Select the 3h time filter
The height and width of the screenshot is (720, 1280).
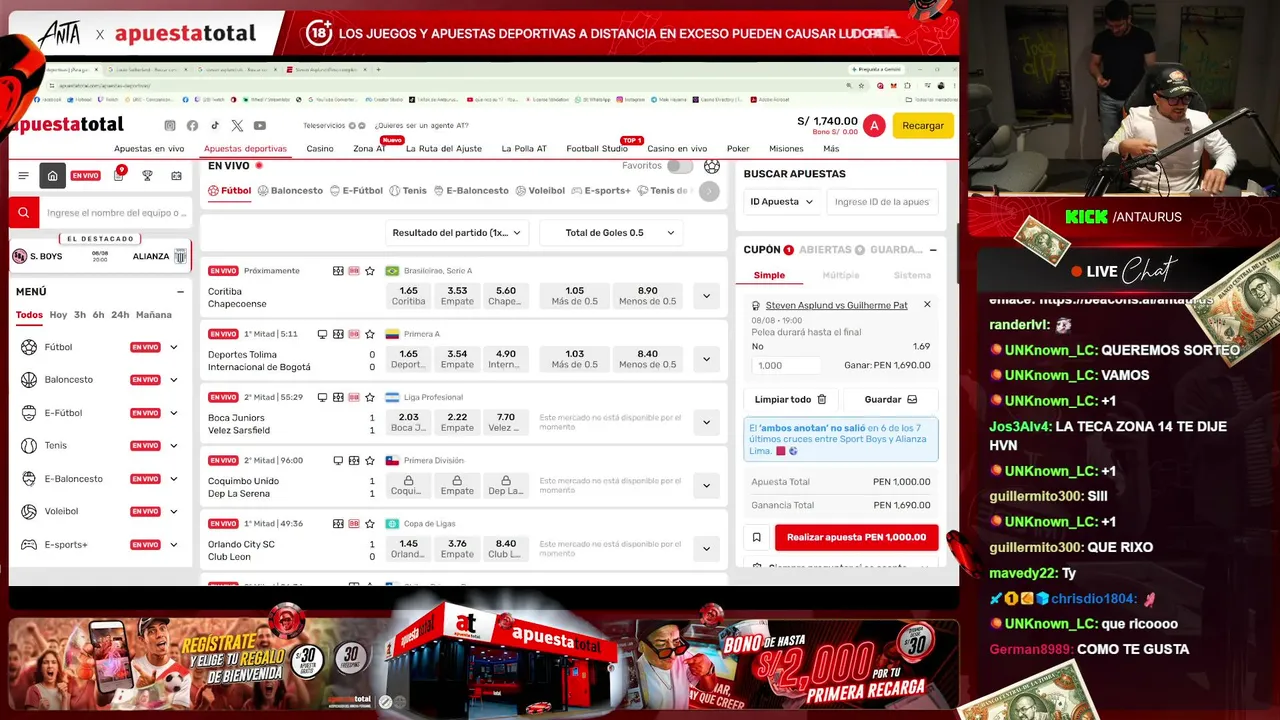click(x=80, y=315)
